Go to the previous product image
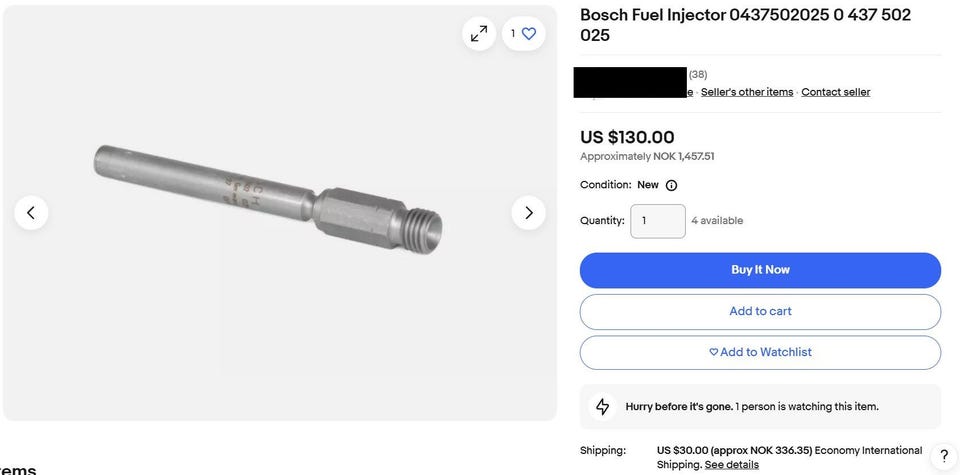The width and height of the screenshot is (960, 475). 31,212
